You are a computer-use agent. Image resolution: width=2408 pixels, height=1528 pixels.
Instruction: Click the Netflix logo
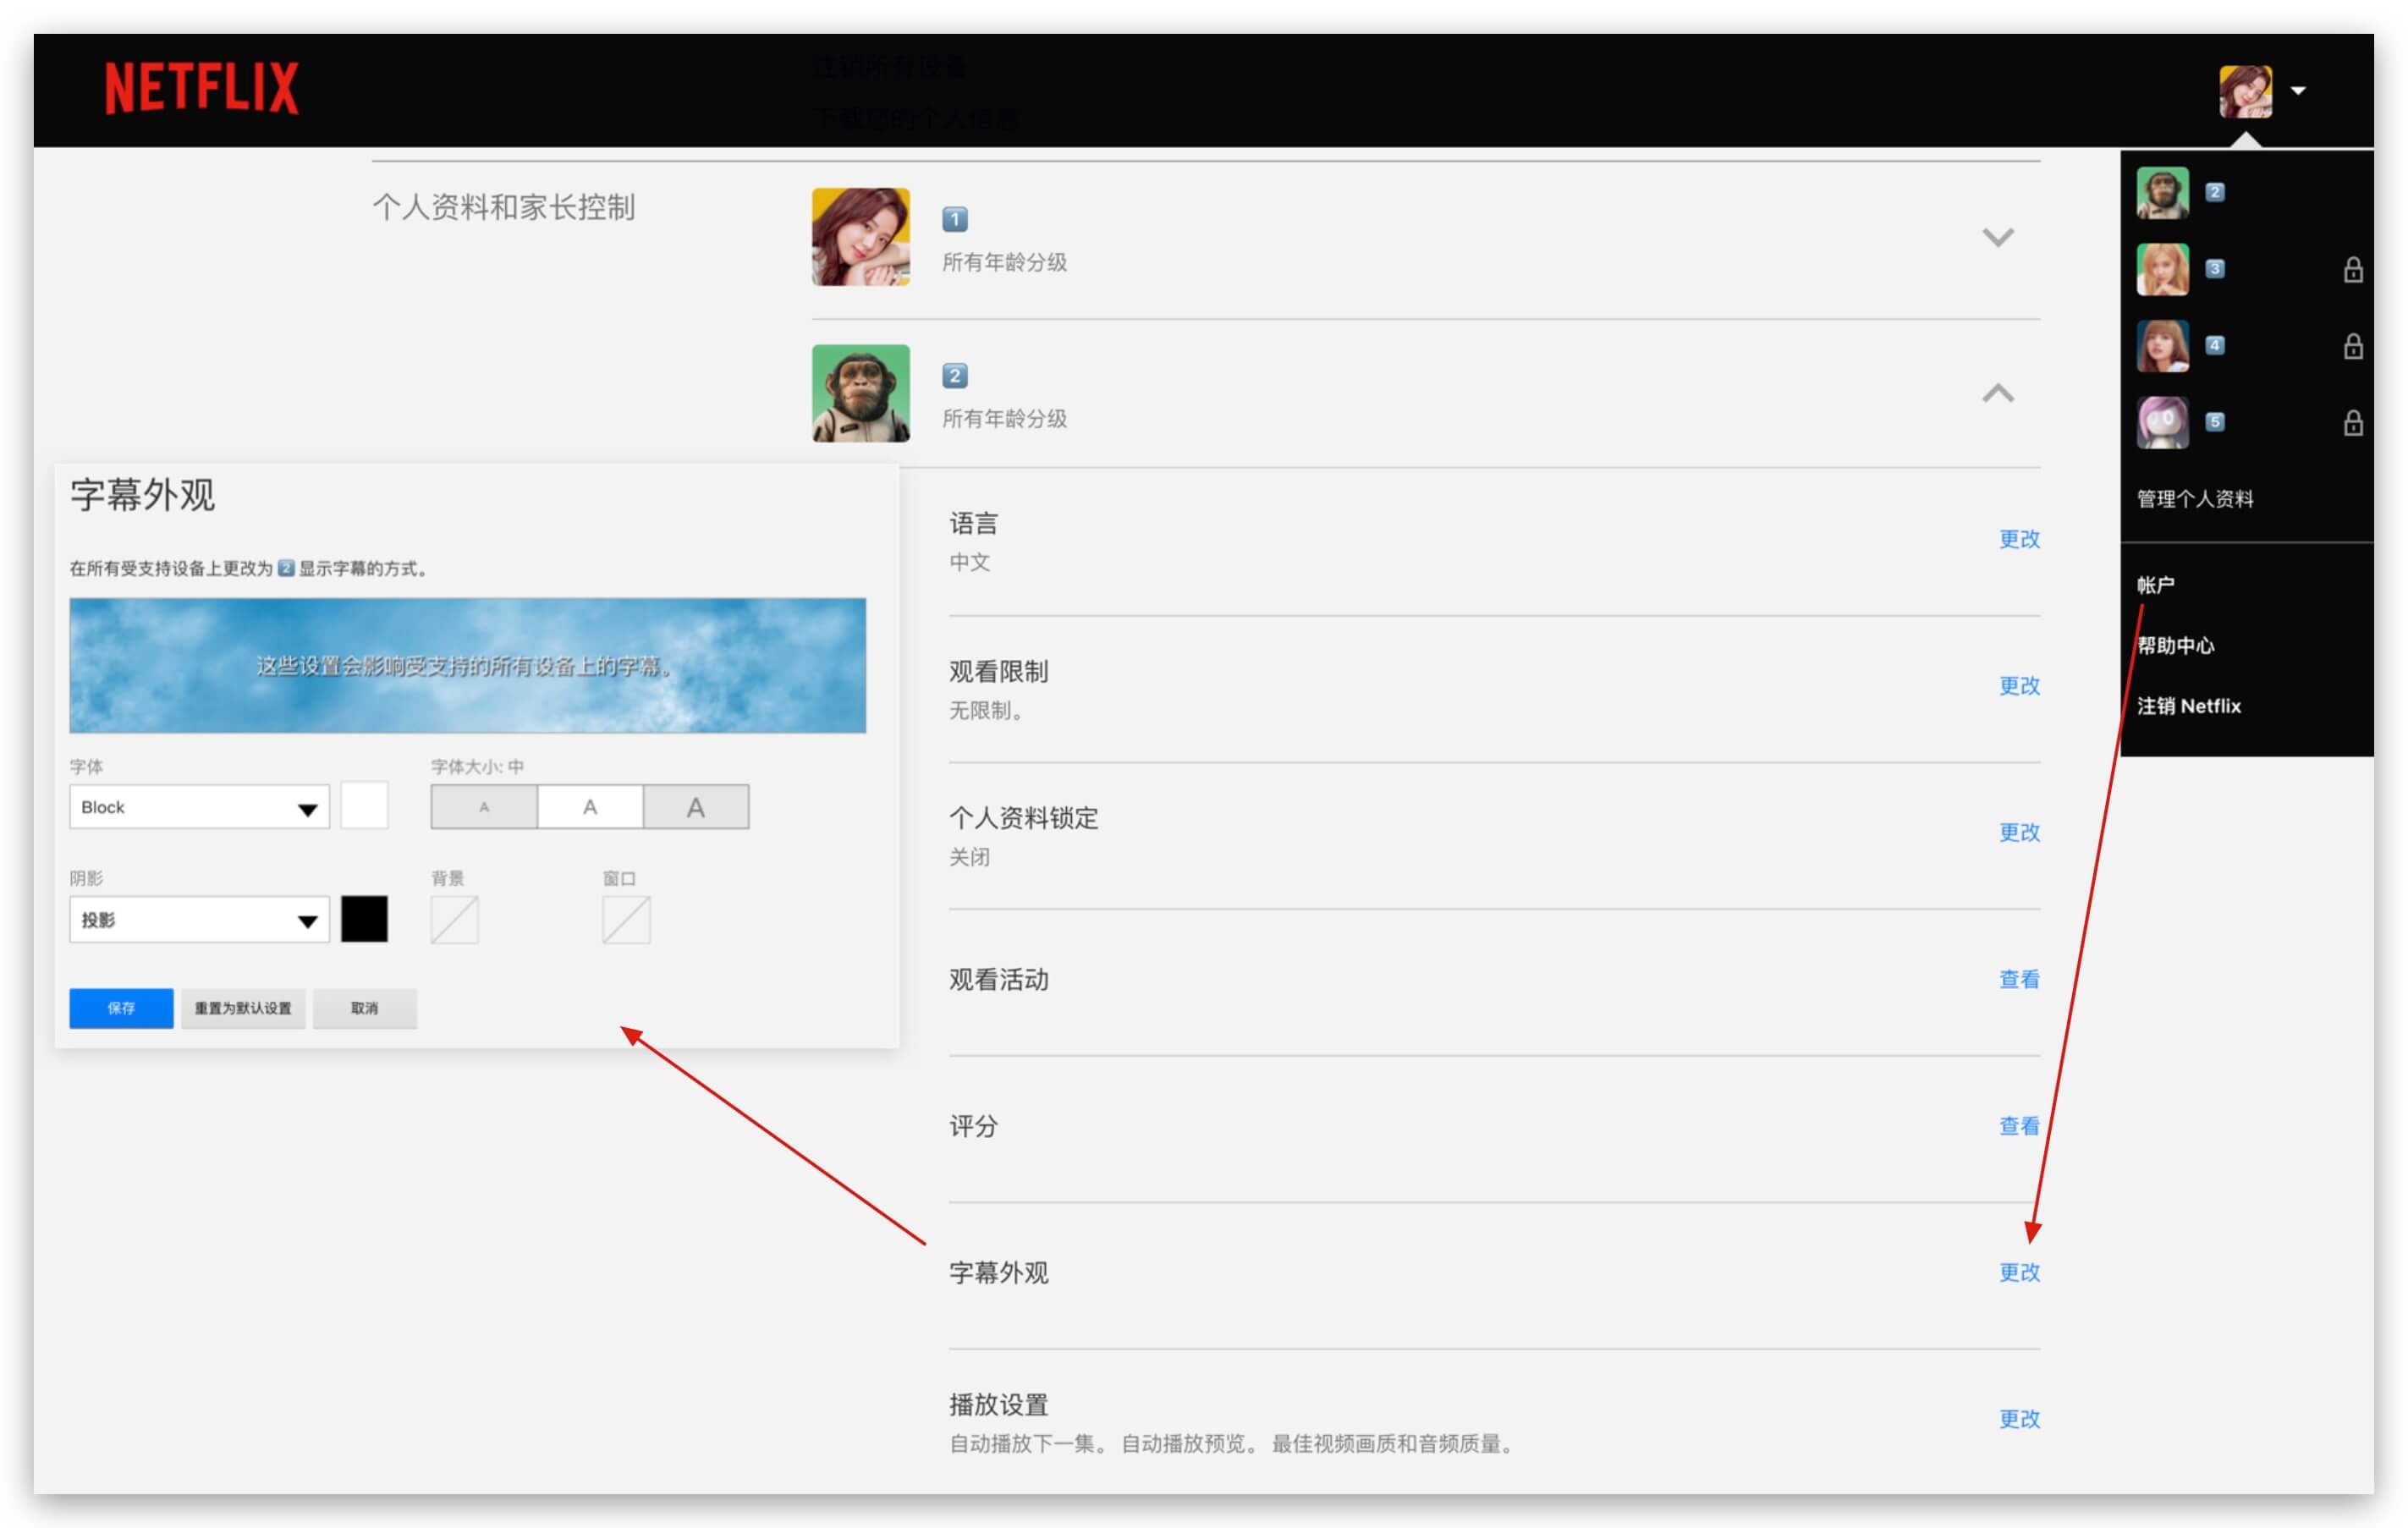(x=201, y=88)
